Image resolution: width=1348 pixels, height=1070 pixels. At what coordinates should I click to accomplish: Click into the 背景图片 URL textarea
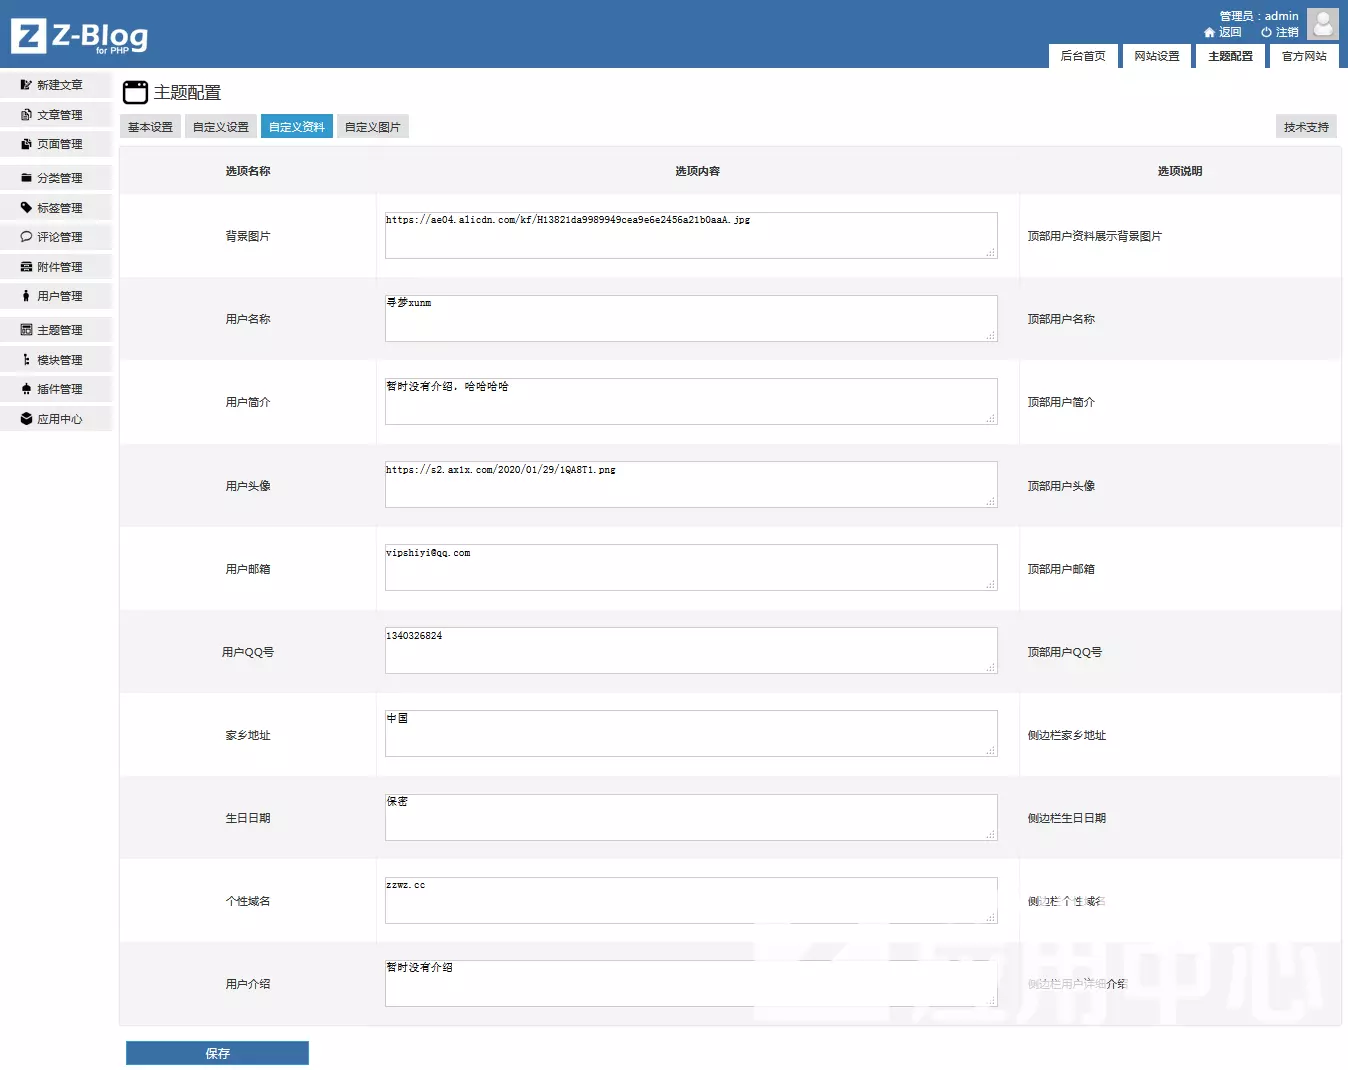point(690,235)
